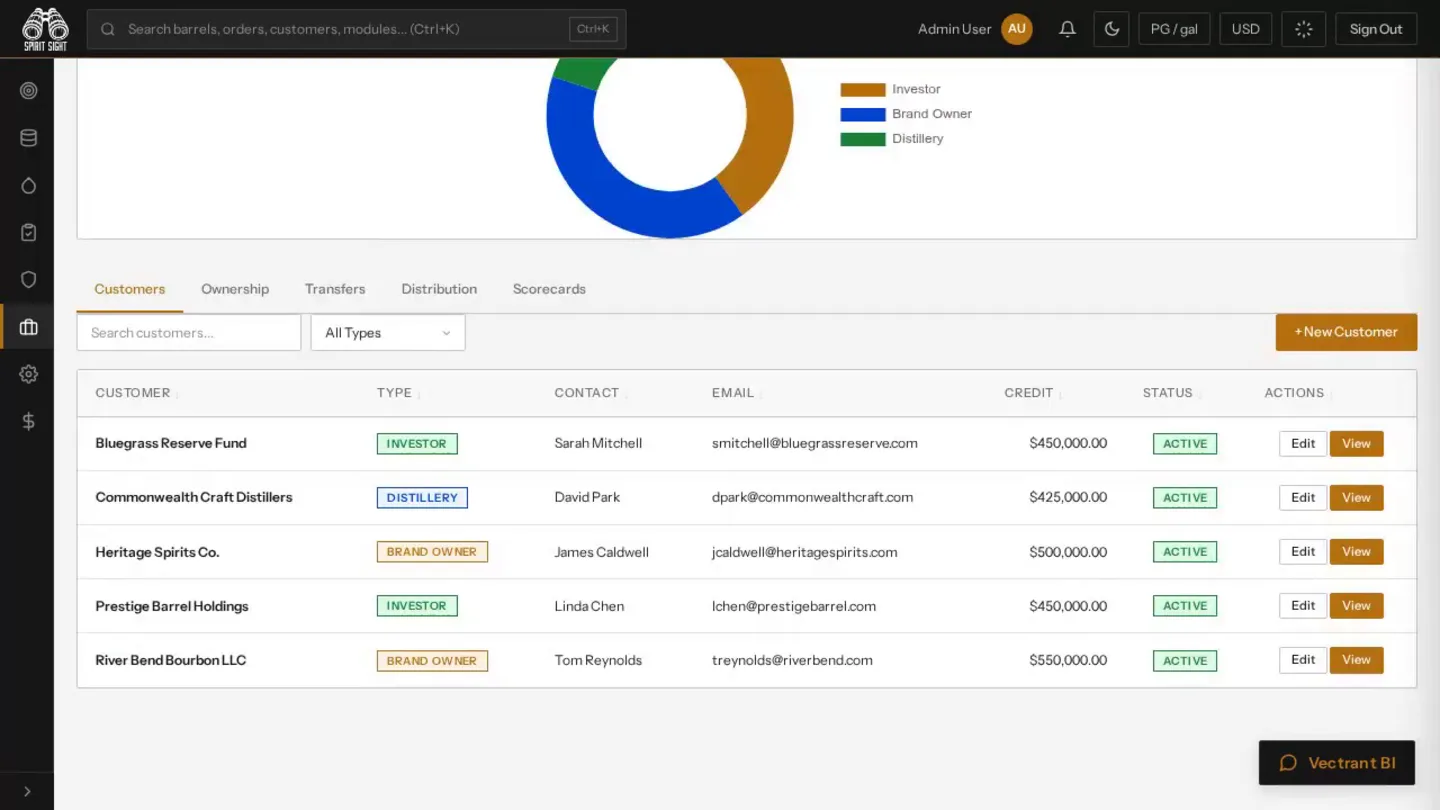Click the Admin User label
Image resolution: width=1440 pixels, height=810 pixels.
pyautogui.click(x=955, y=29)
